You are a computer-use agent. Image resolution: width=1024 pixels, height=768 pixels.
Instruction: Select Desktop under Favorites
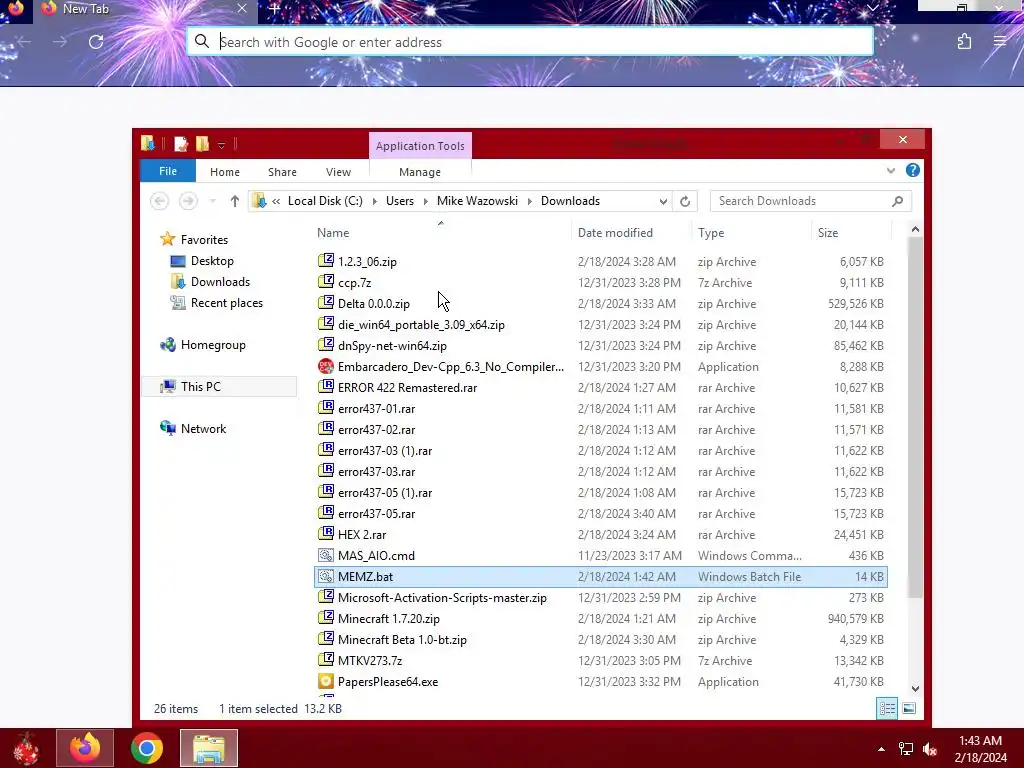point(212,261)
